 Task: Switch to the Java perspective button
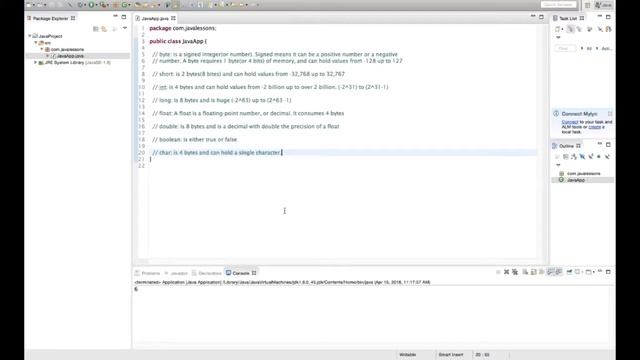coord(604,5)
